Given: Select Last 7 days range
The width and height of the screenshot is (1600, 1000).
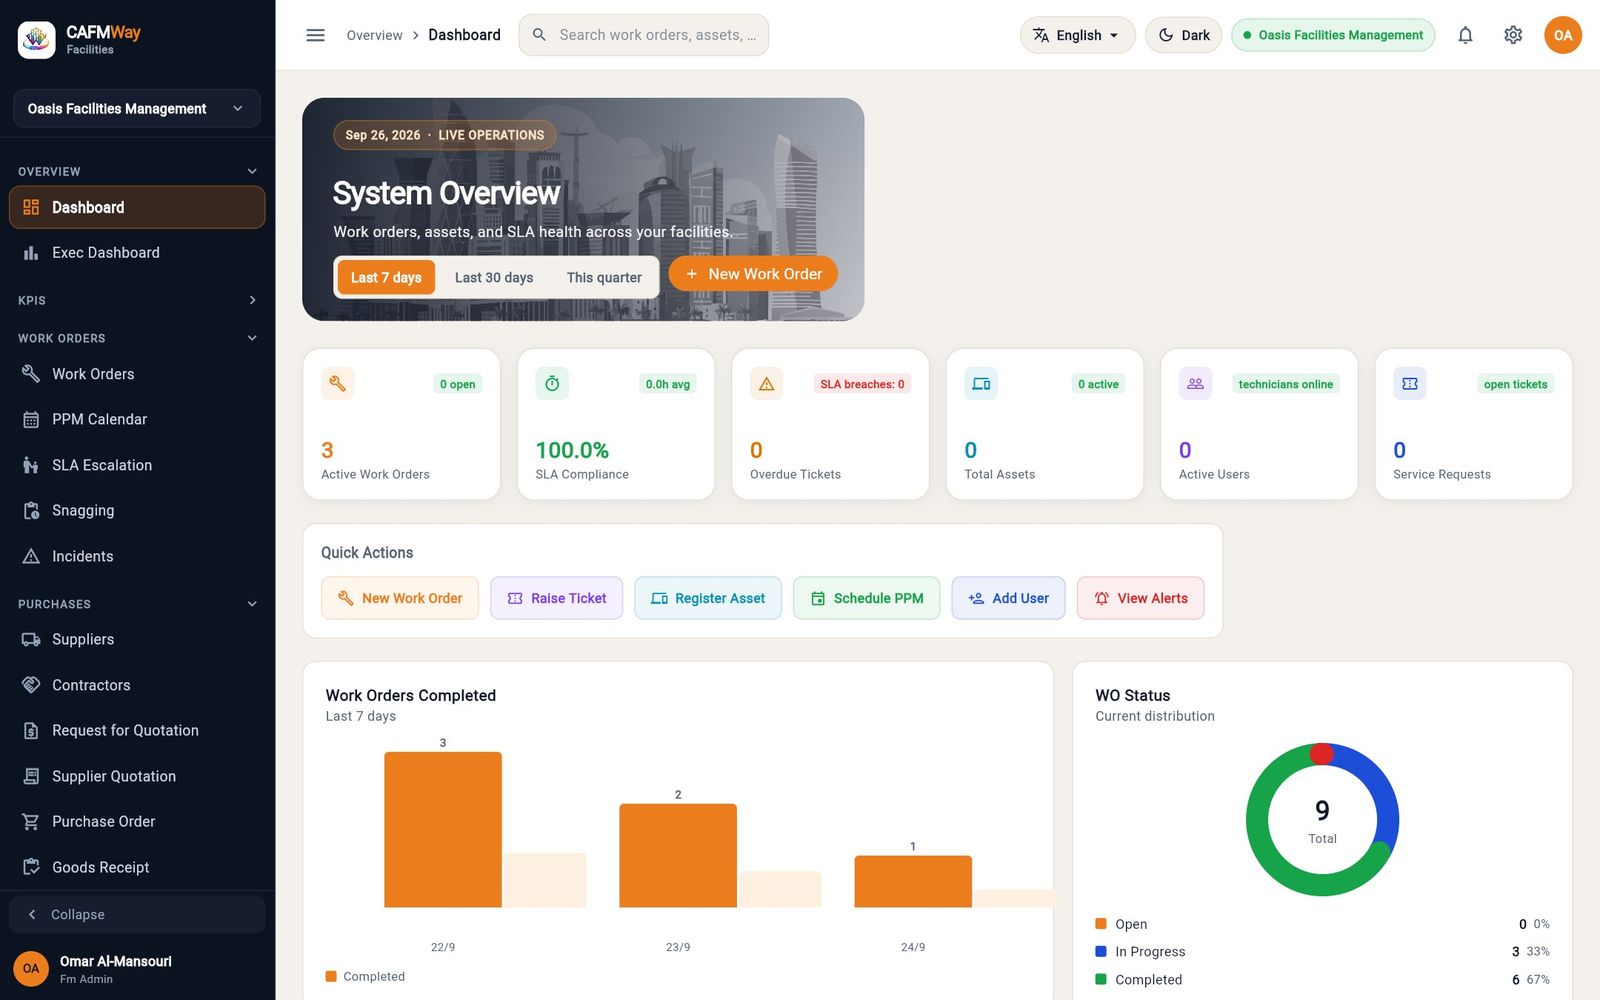Looking at the screenshot, I should pyautogui.click(x=386, y=277).
